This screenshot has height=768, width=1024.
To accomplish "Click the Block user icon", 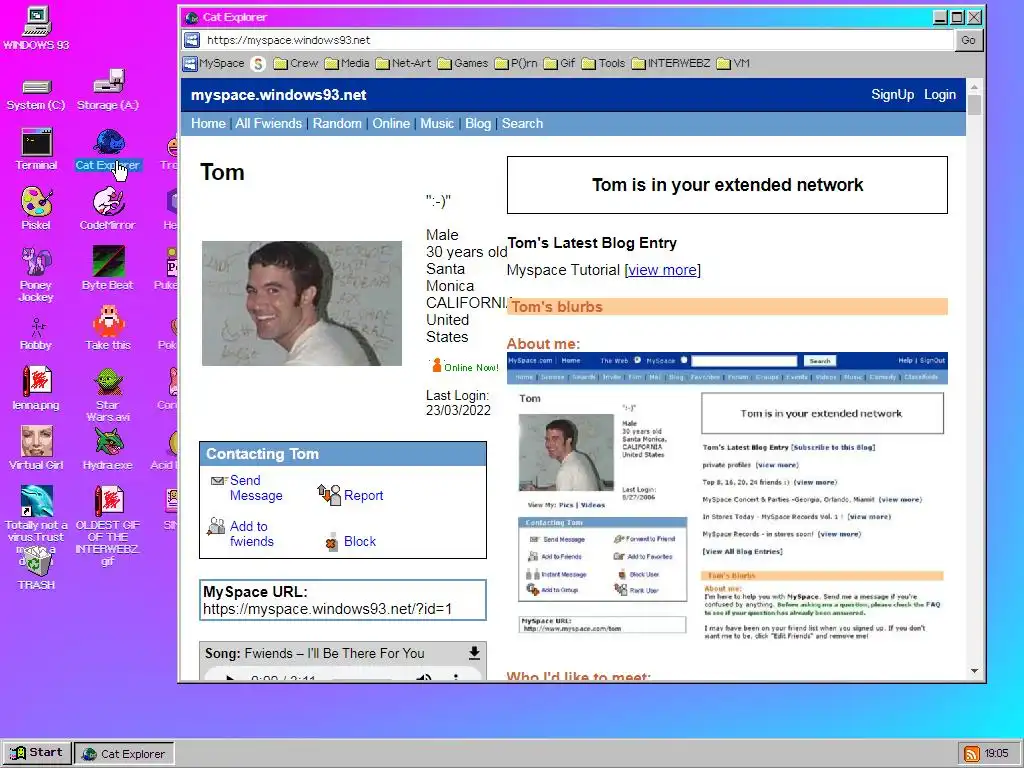I will [332, 541].
